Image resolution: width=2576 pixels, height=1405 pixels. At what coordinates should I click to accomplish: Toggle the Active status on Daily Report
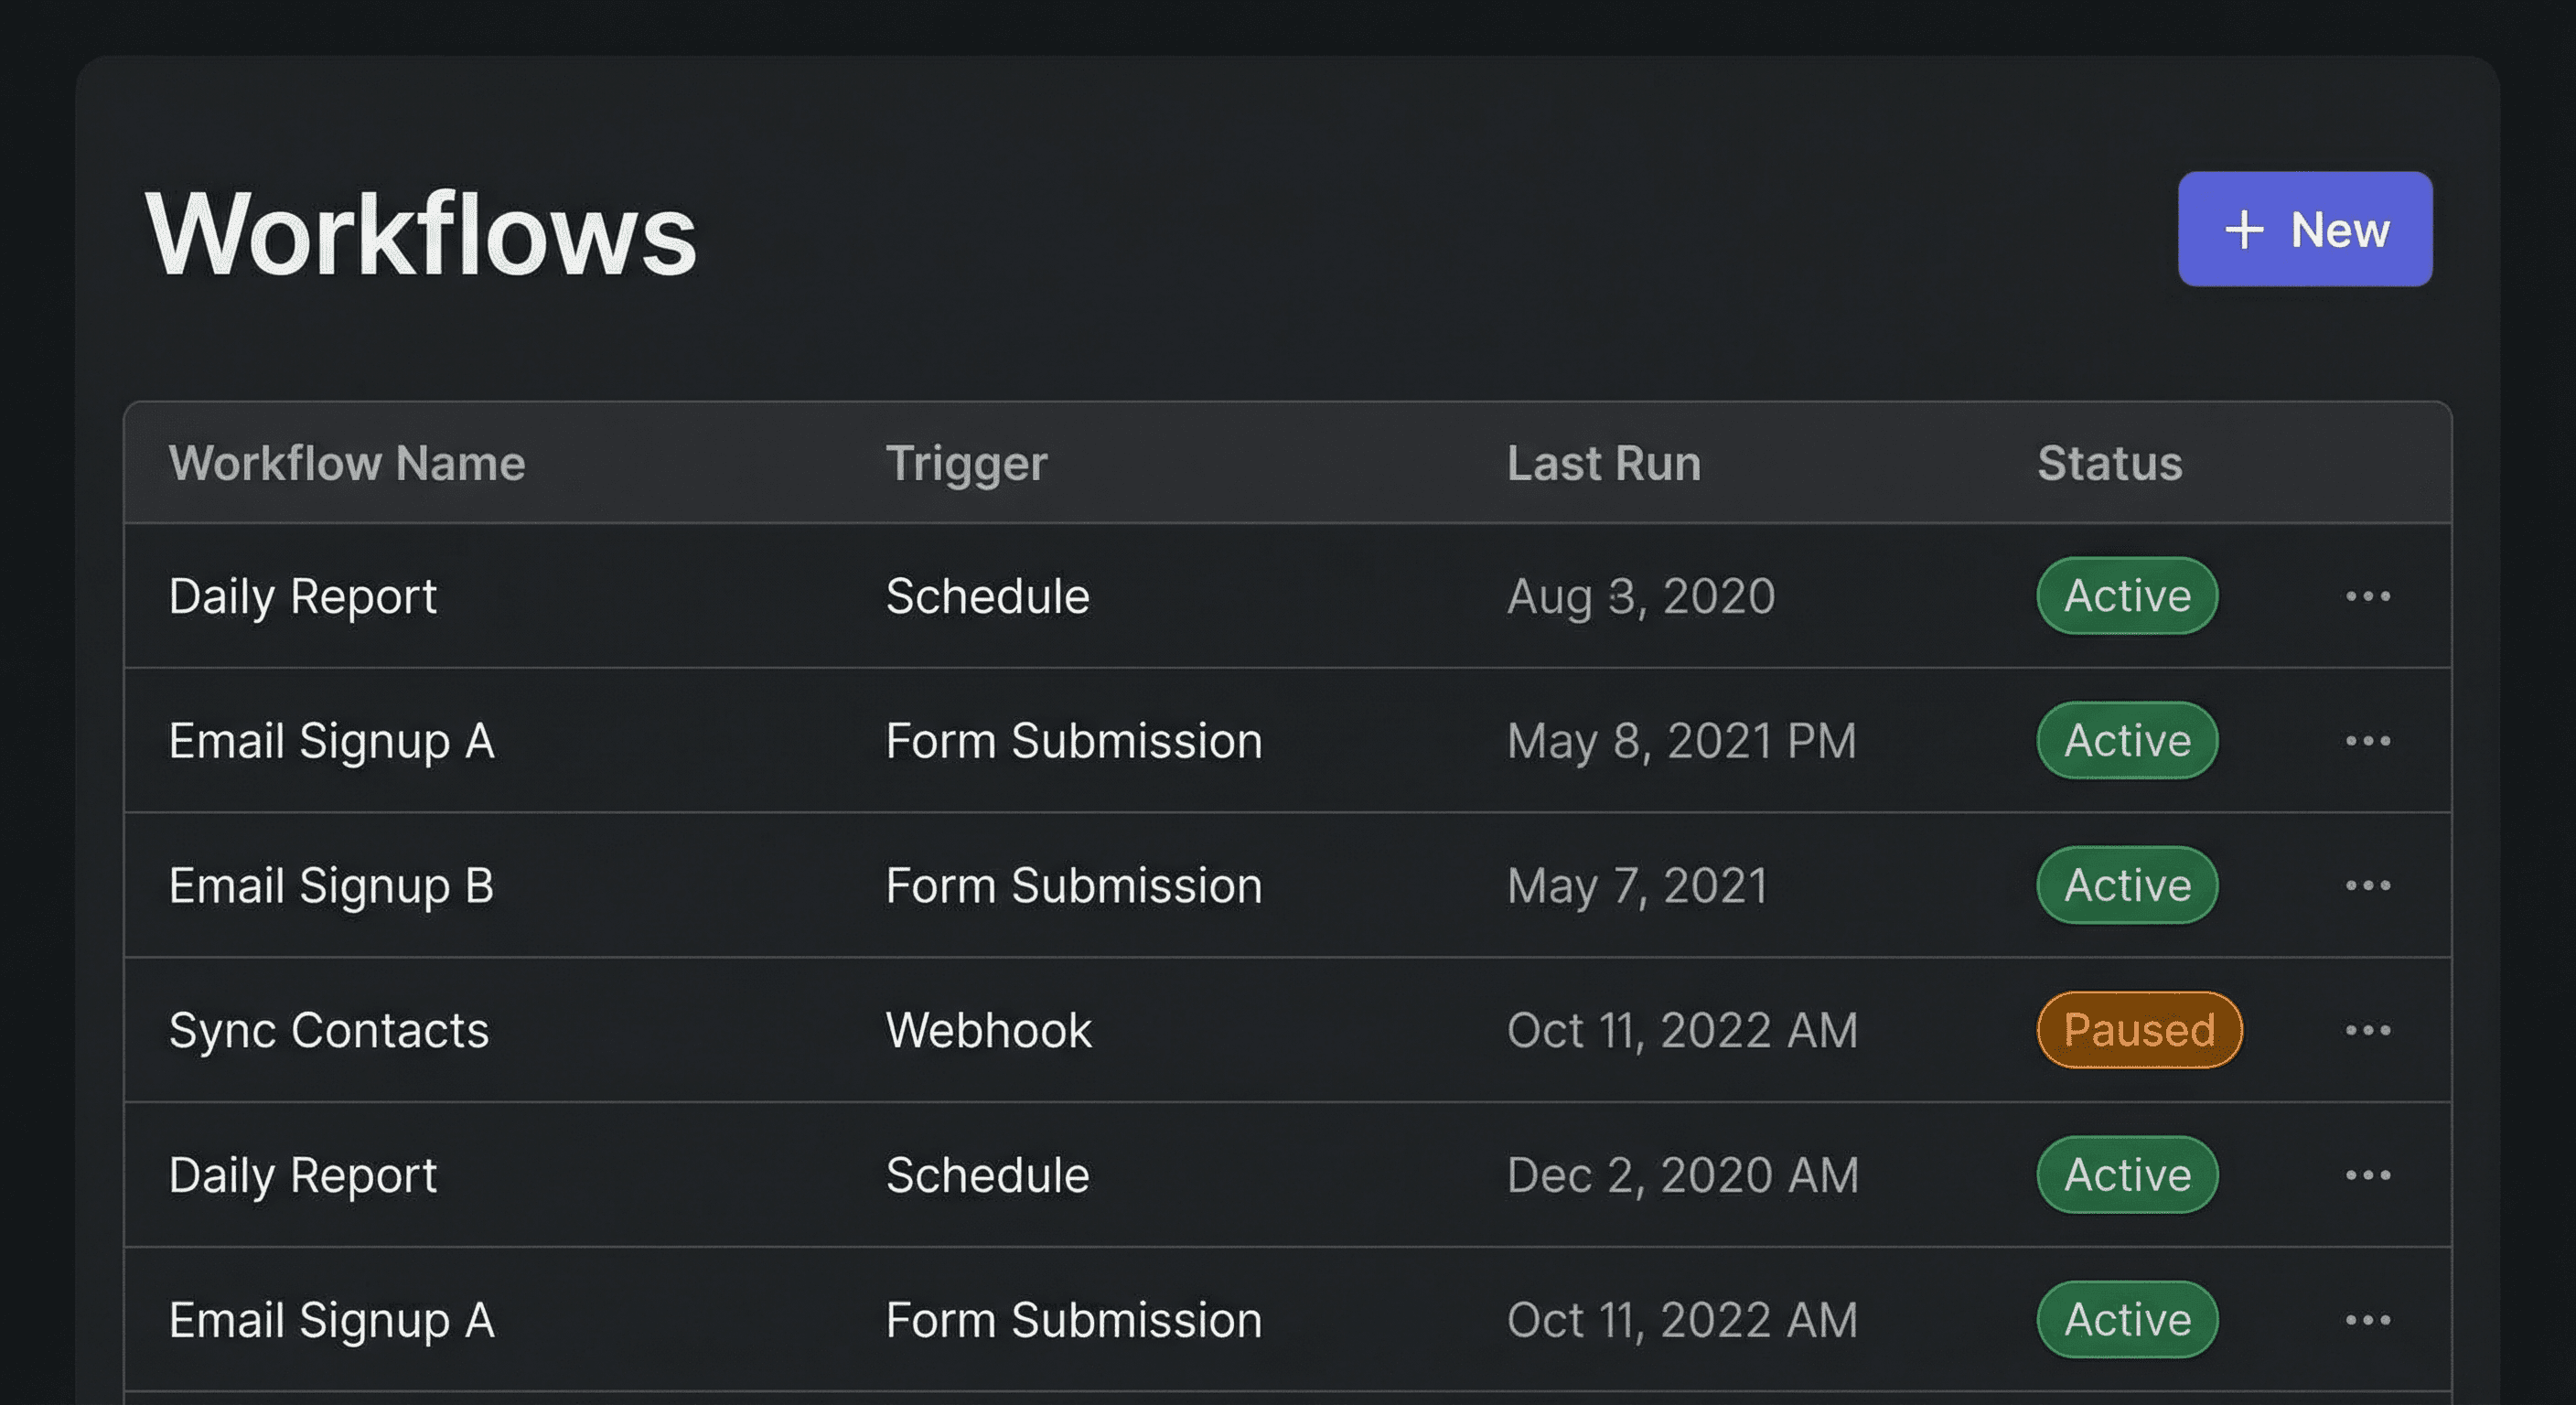pyautogui.click(x=2125, y=595)
